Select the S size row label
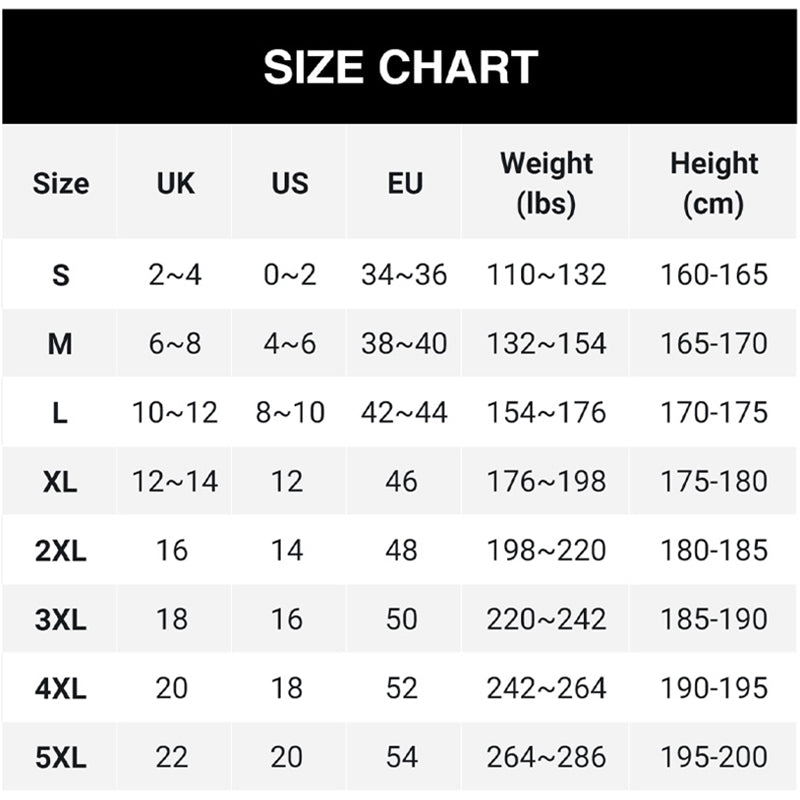The image size is (800, 800). coord(60,275)
